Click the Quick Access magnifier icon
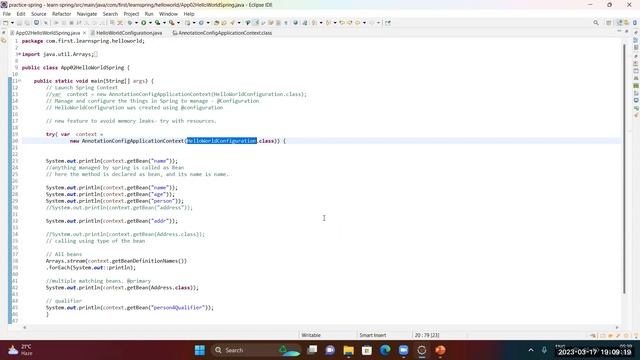Image resolution: width=640 pixels, height=360 pixels. [x=596, y=23]
